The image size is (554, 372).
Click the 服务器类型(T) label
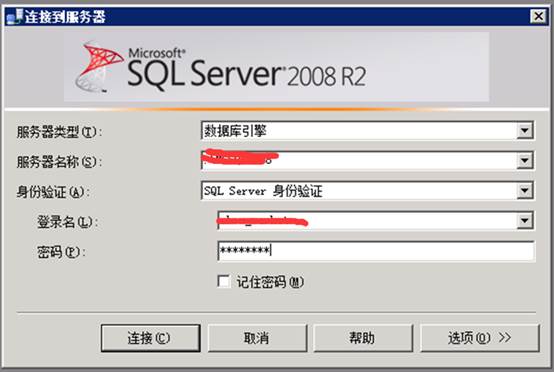[59, 132]
